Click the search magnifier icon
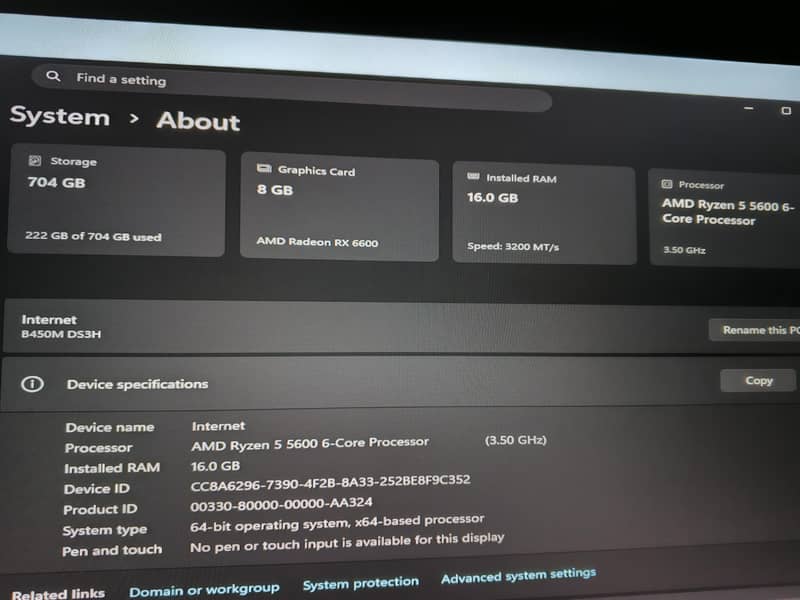The image size is (800, 600). pos(53,77)
